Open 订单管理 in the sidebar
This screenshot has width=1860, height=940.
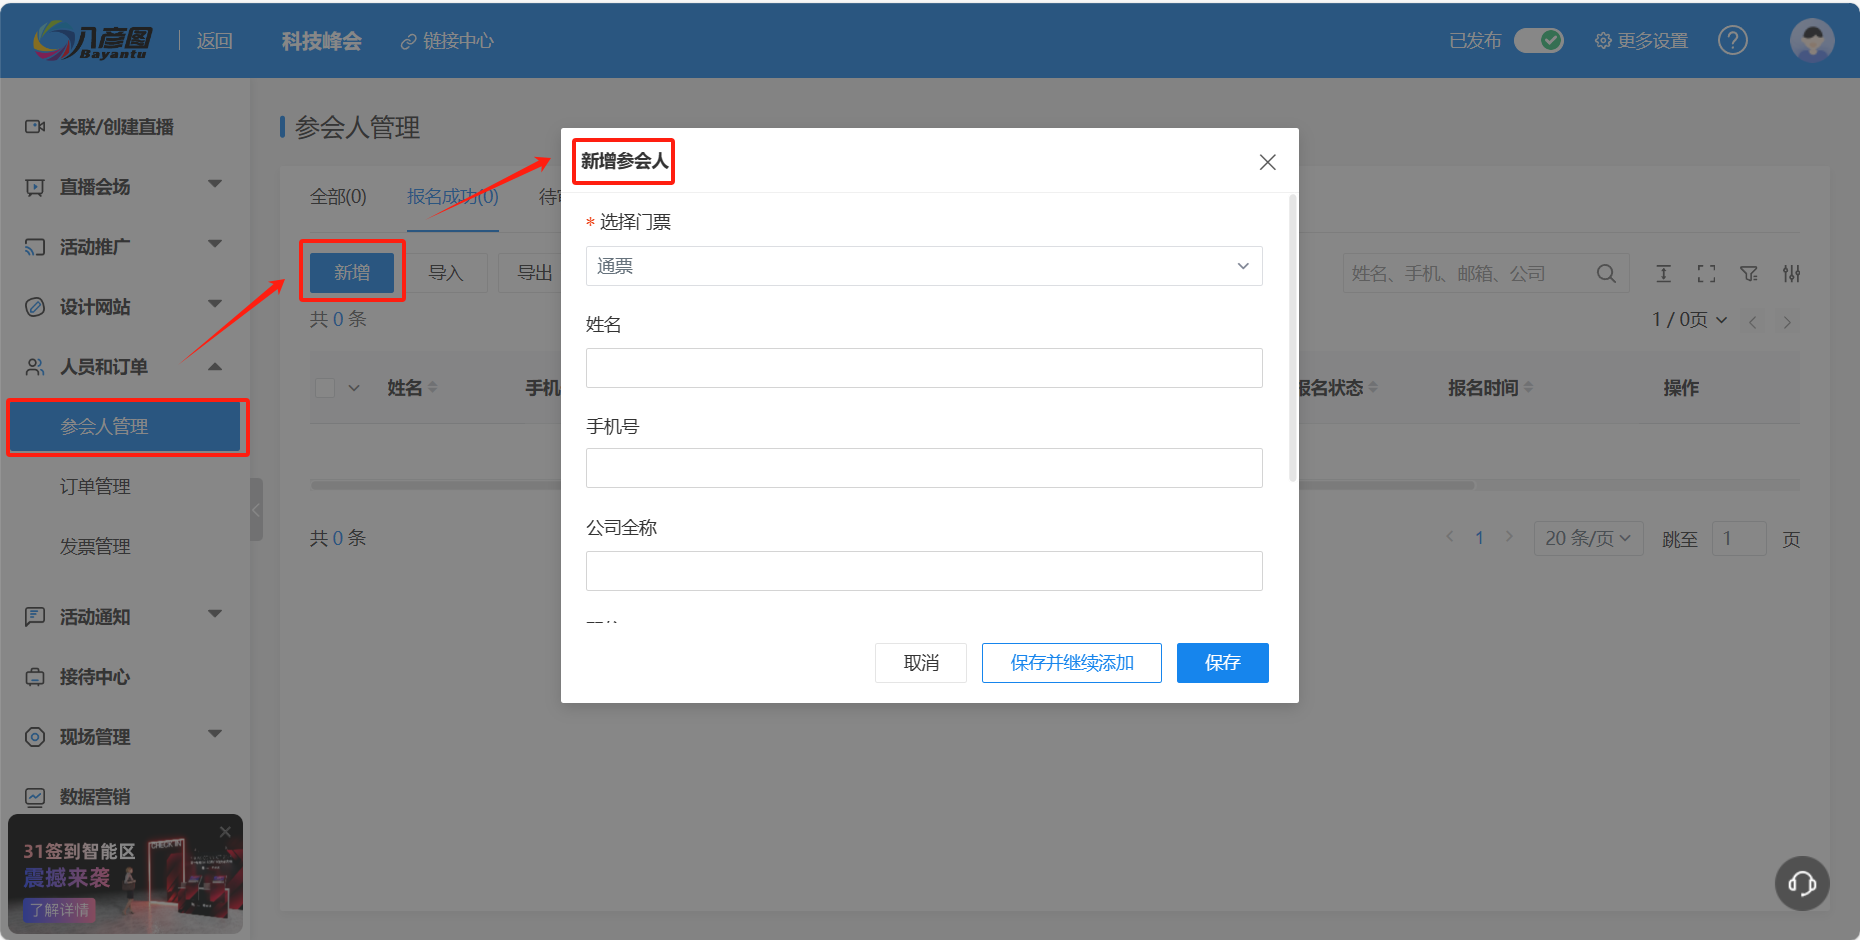[95, 487]
